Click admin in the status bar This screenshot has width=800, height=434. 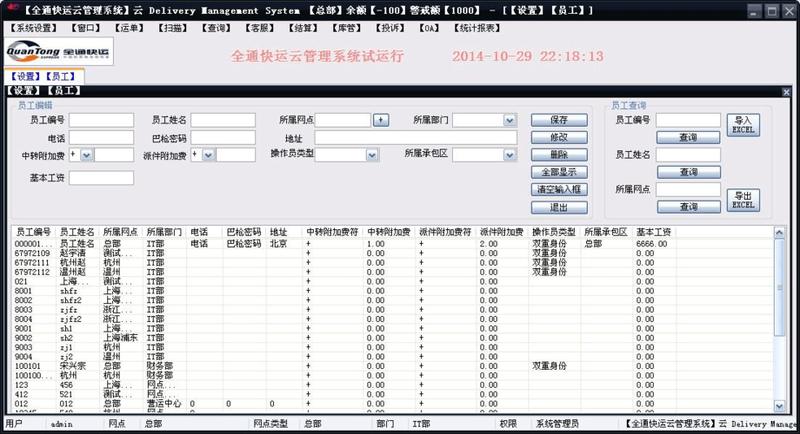(x=62, y=424)
